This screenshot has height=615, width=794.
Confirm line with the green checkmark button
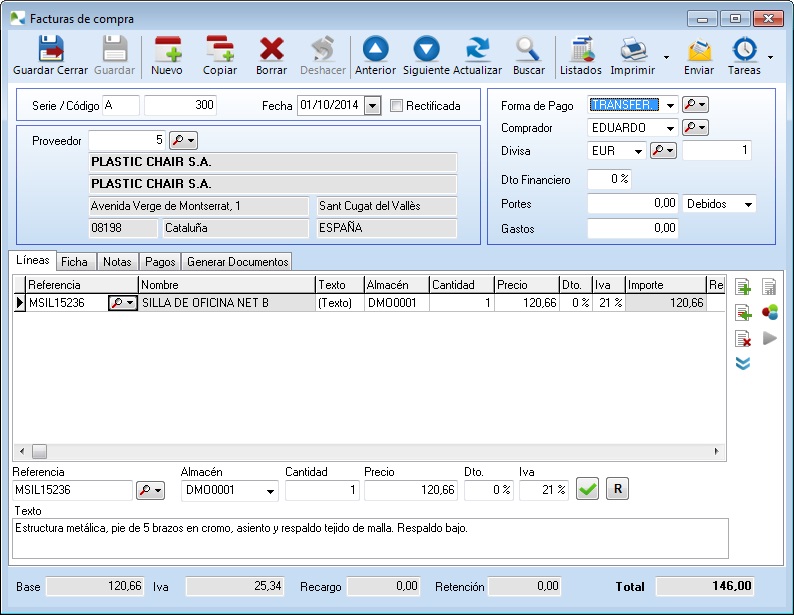pos(588,490)
